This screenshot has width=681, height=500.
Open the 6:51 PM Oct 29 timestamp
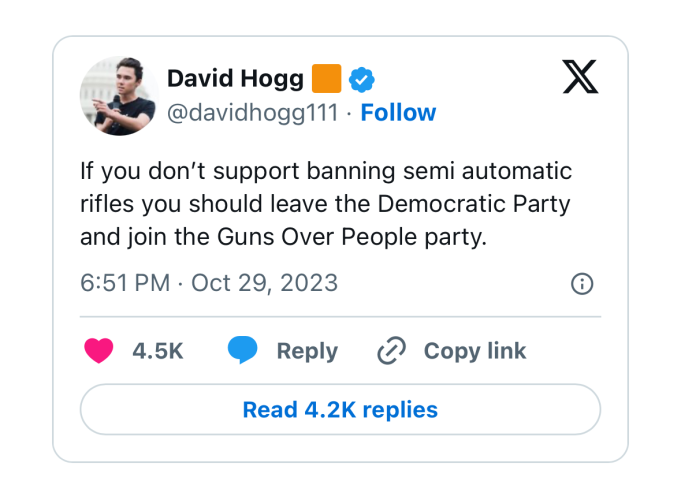click(209, 283)
